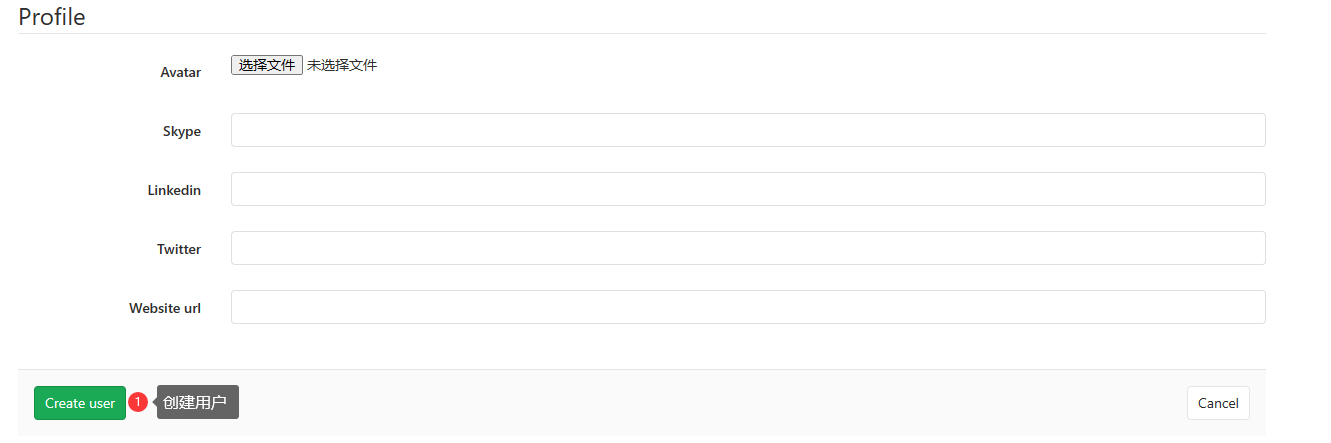
Task: Focus the Twitter text field
Action: [748, 248]
